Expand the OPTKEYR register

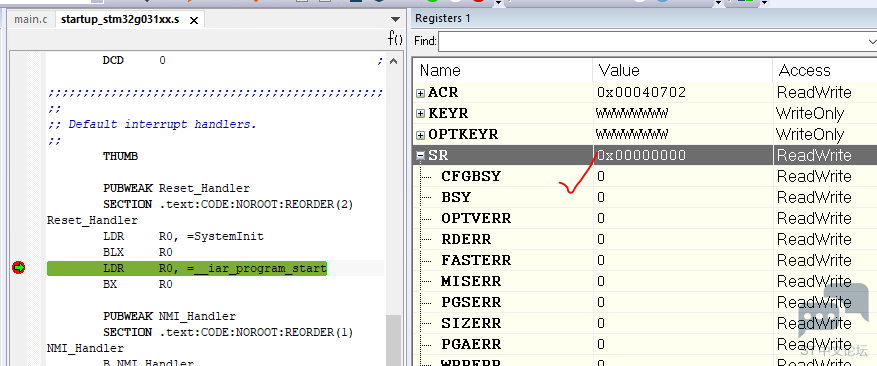(x=420, y=135)
